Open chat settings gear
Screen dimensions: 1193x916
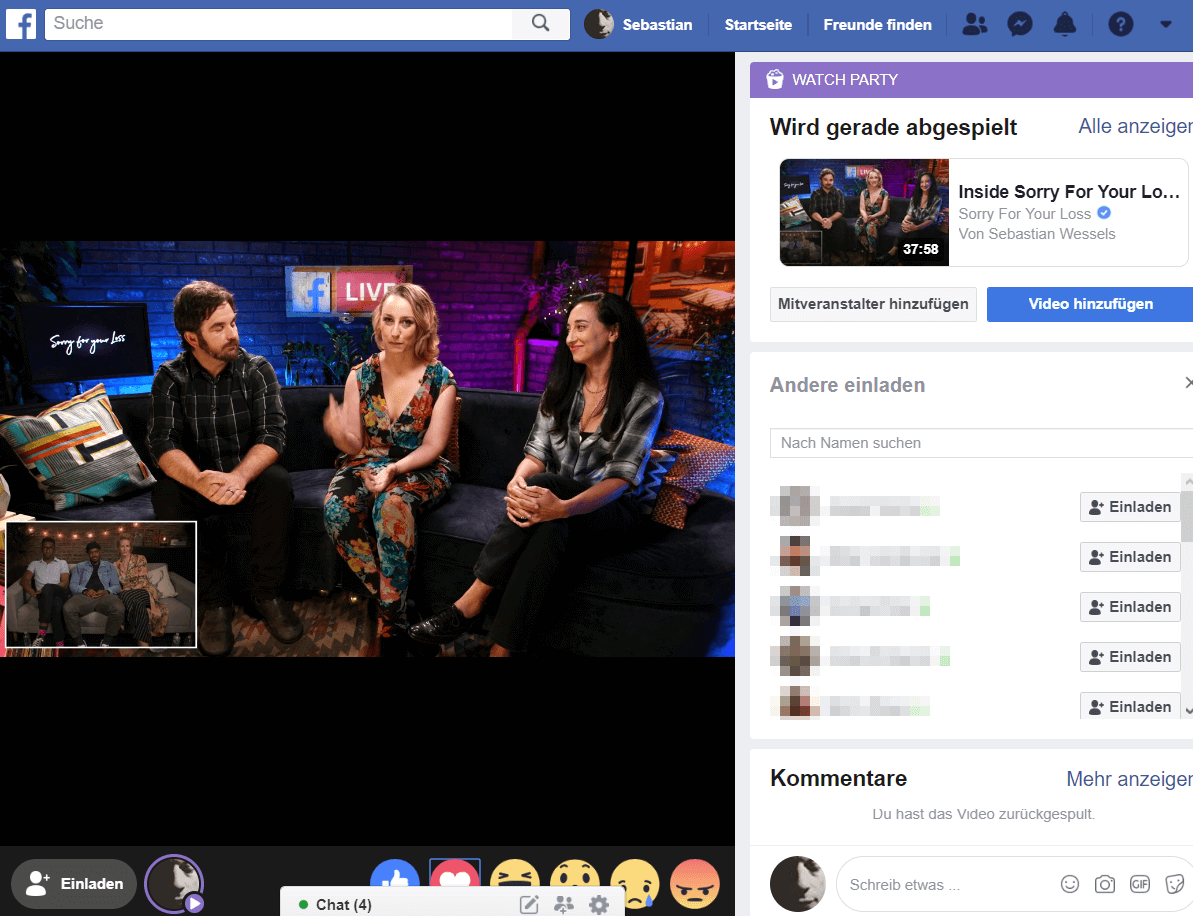click(600, 905)
